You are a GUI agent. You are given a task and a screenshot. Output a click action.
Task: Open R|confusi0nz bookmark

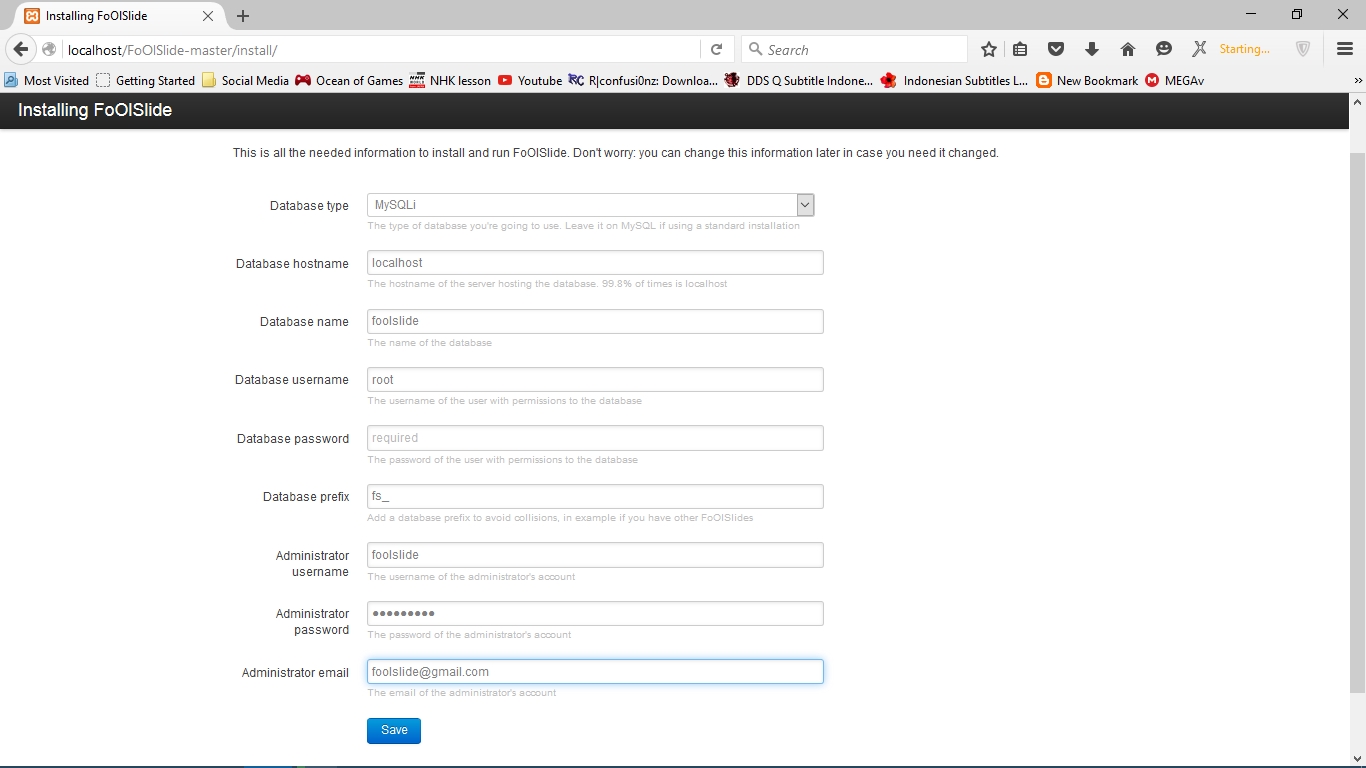(x=643, y=80)
